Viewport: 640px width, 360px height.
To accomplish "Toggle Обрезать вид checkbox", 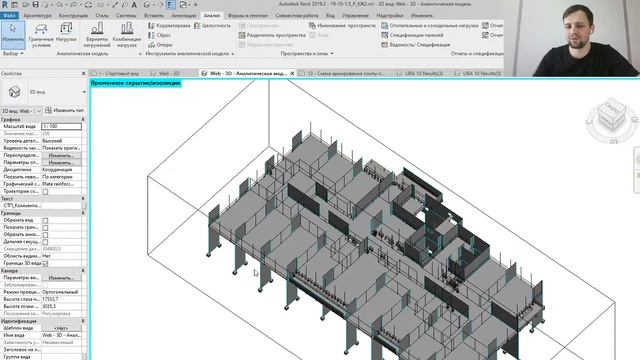I will tap(45, 220).
